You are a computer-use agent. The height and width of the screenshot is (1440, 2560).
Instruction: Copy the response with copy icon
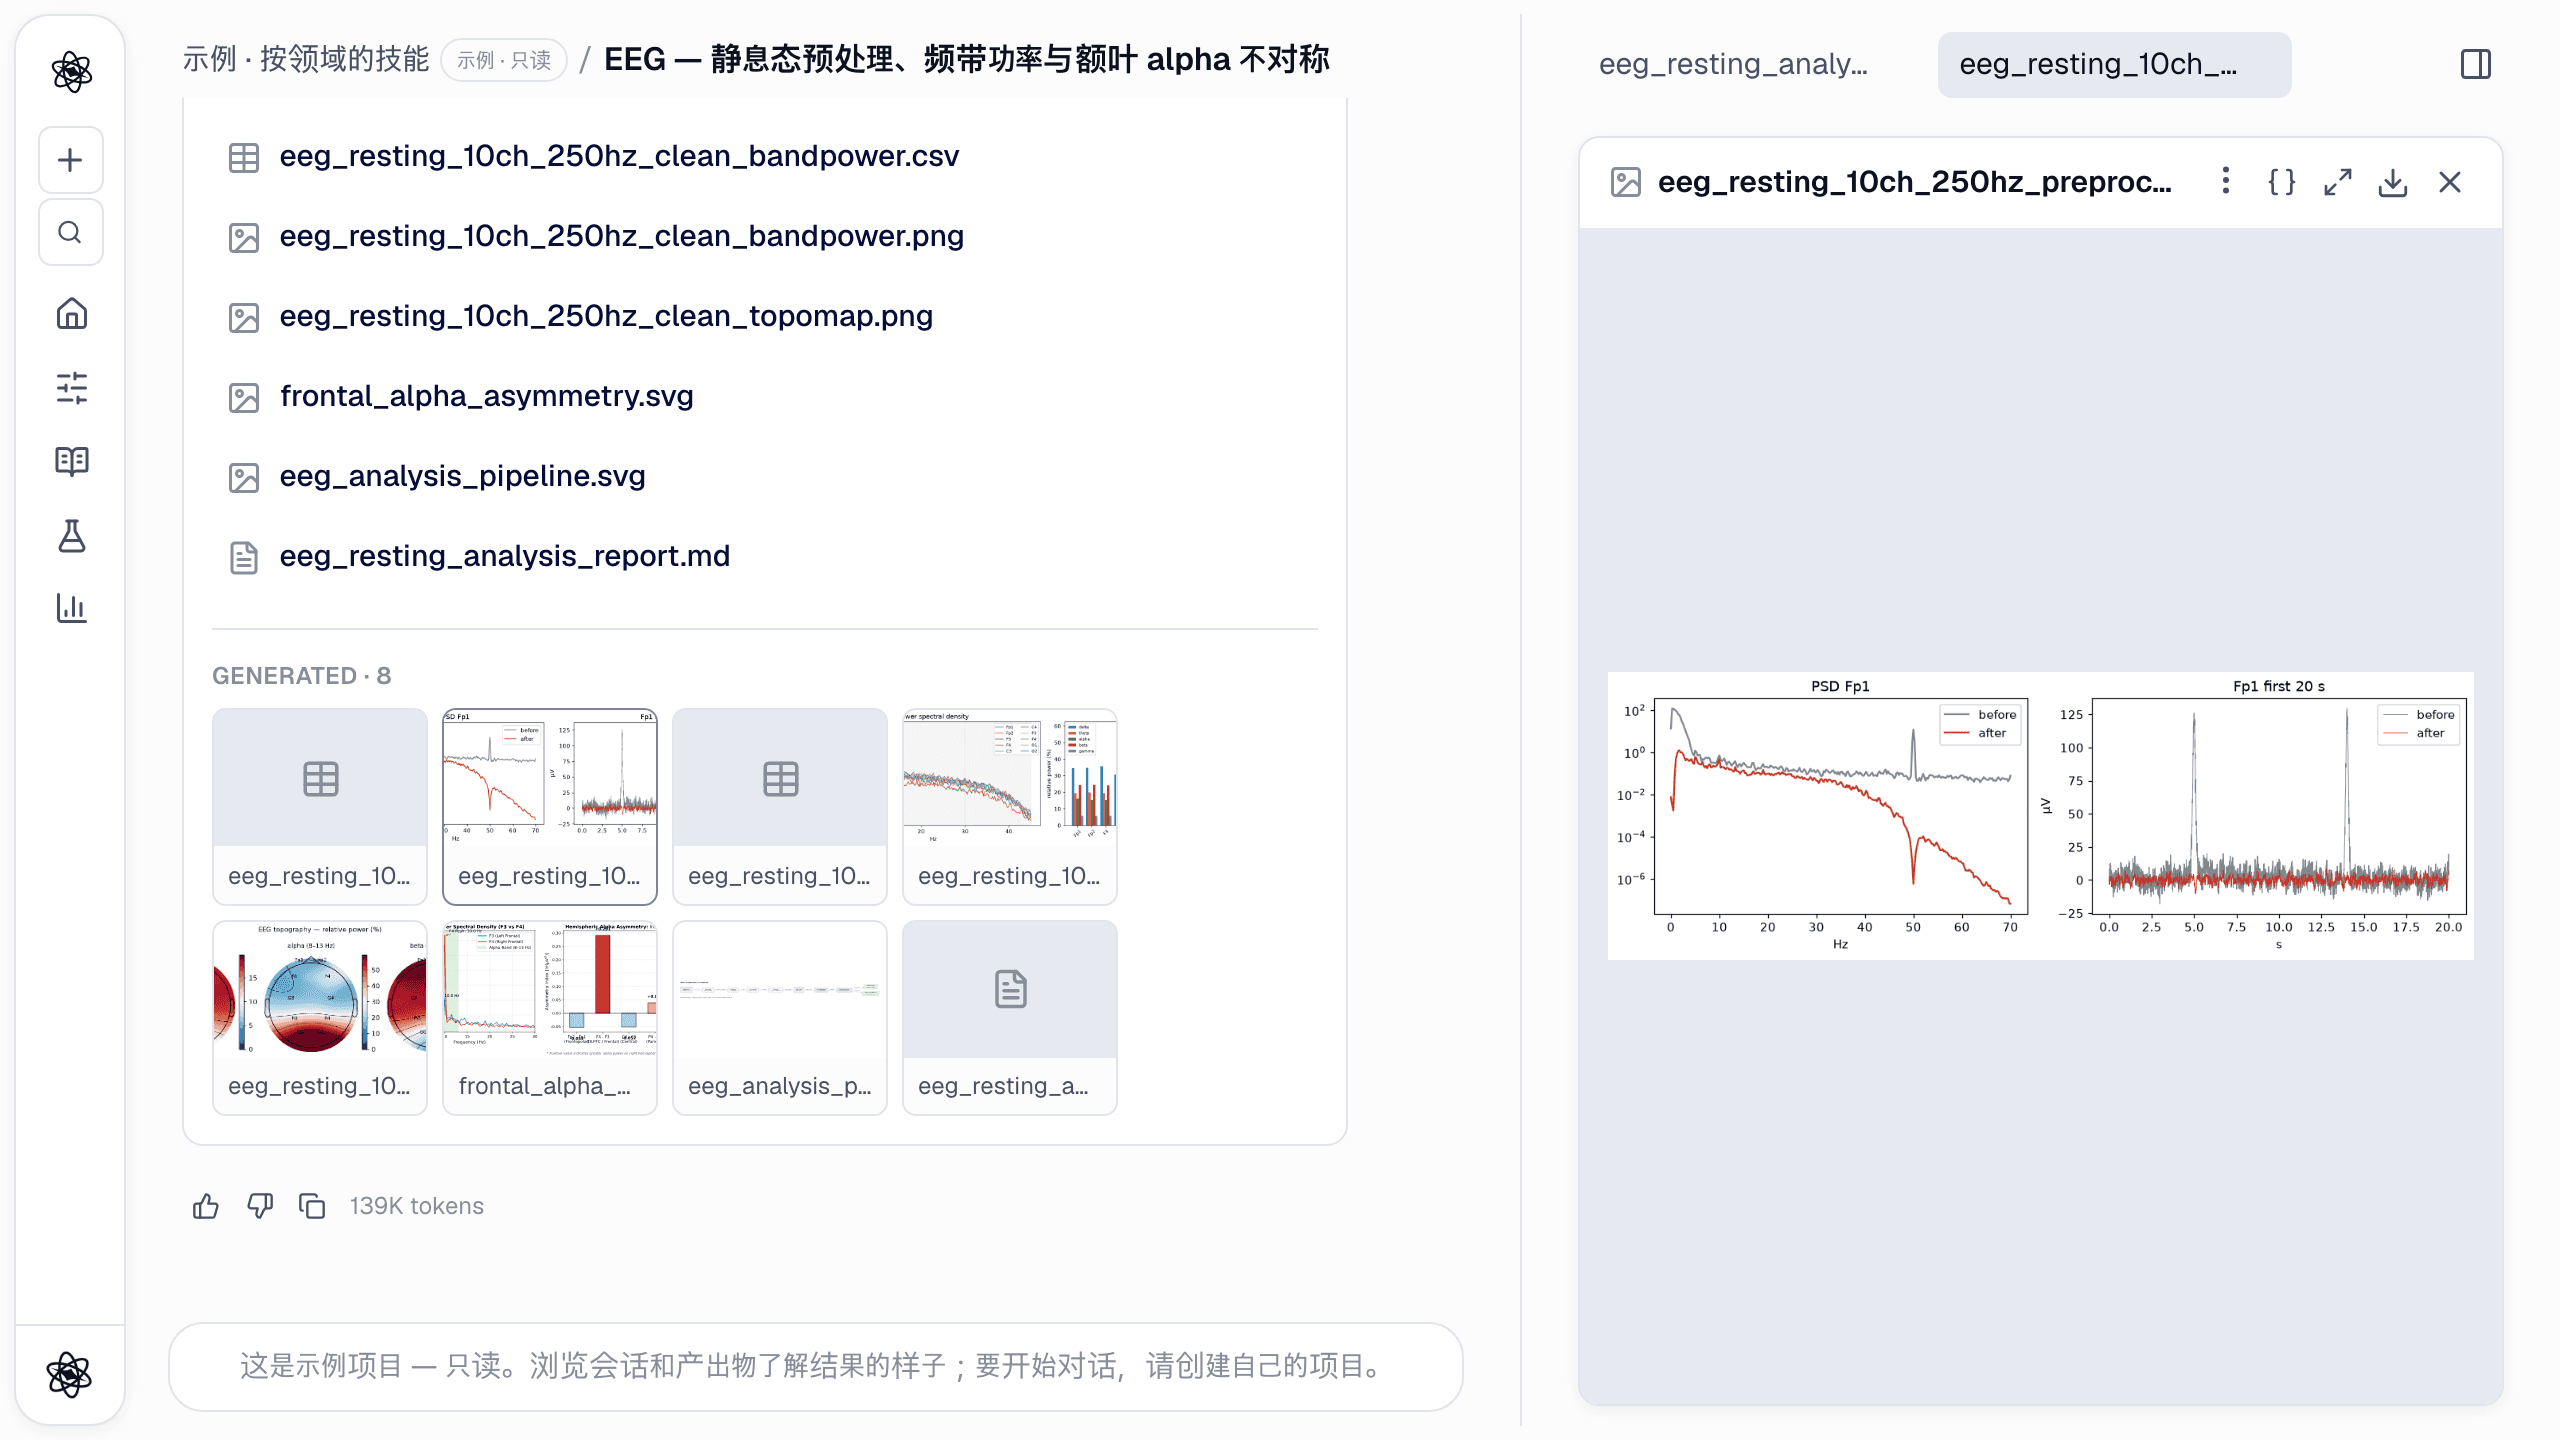[x=312, y=1206]
